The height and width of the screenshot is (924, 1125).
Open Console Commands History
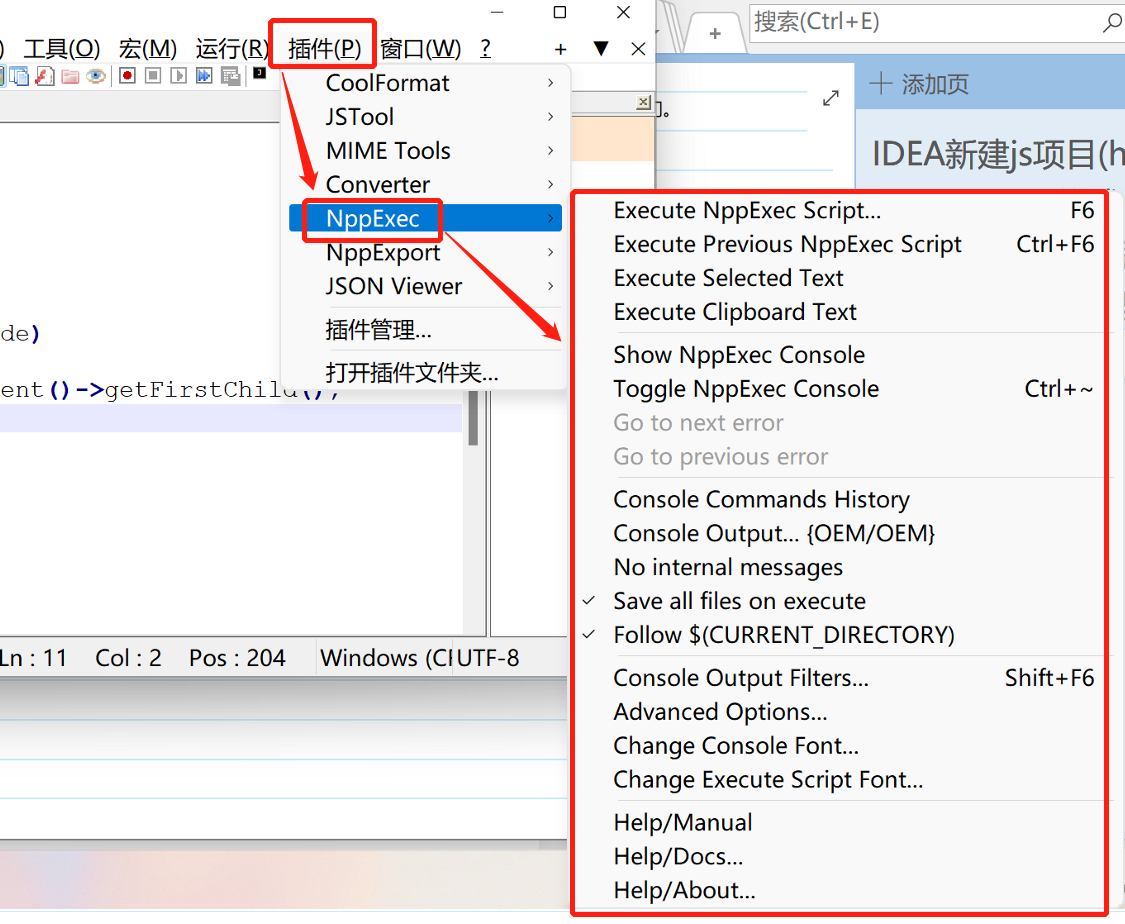tap(761, 499)
